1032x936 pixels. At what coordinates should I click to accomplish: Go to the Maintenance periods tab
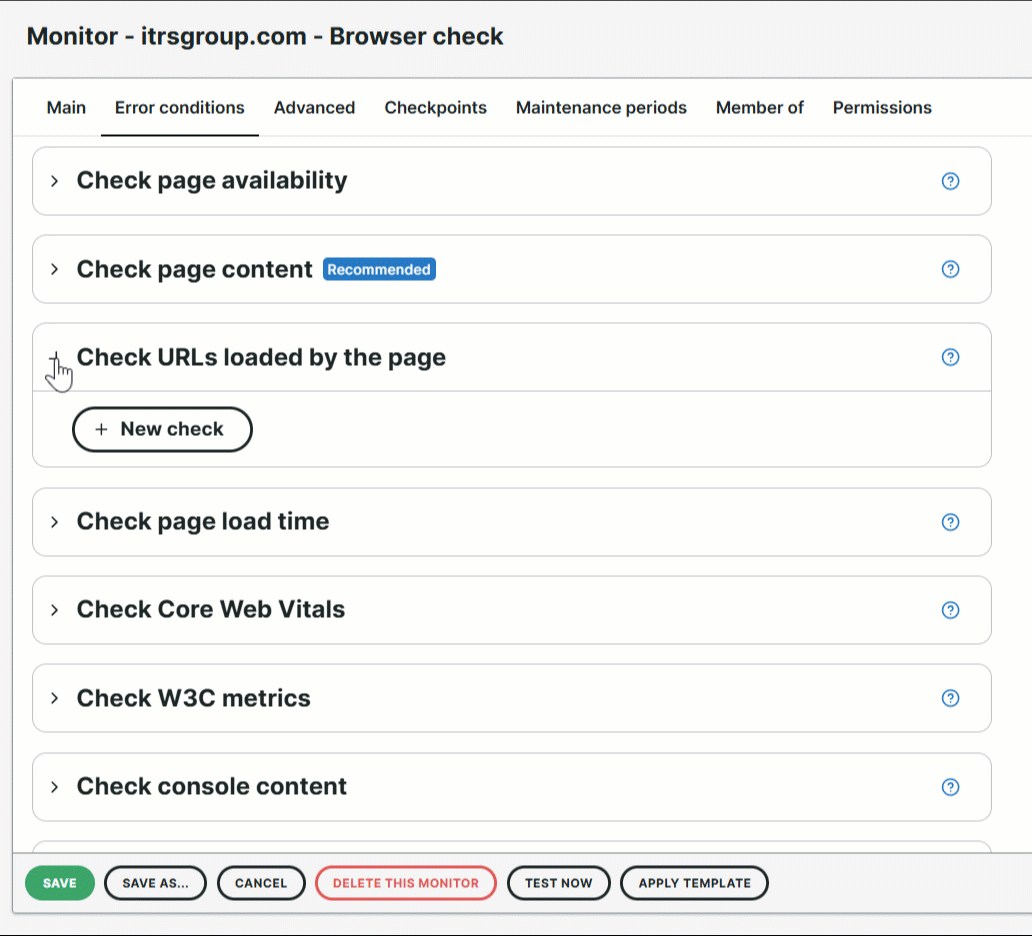tap(601, 107)
